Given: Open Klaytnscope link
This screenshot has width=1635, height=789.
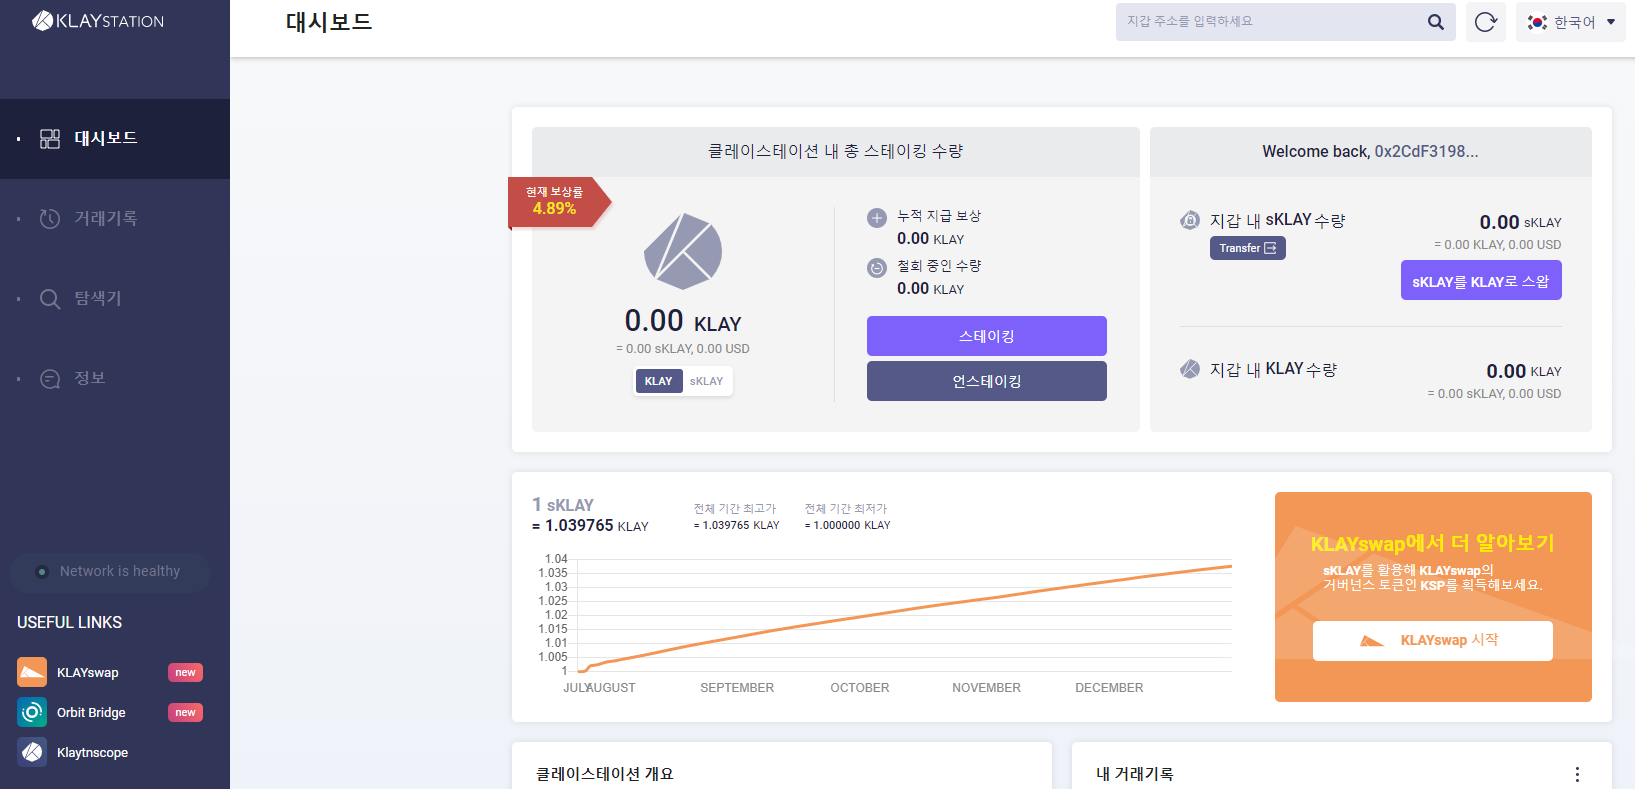Looking at the screenshot, I should click(x=92, y=753).
